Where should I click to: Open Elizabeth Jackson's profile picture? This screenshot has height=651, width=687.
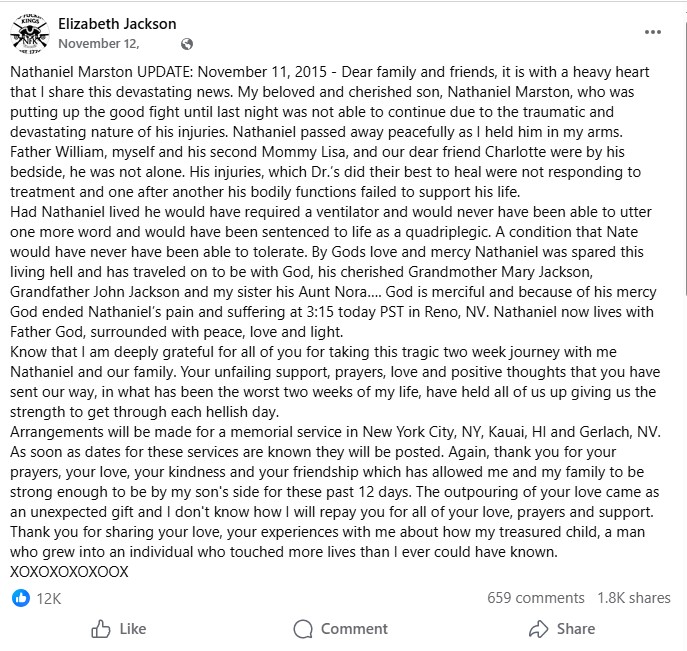(x=30, y=33)
